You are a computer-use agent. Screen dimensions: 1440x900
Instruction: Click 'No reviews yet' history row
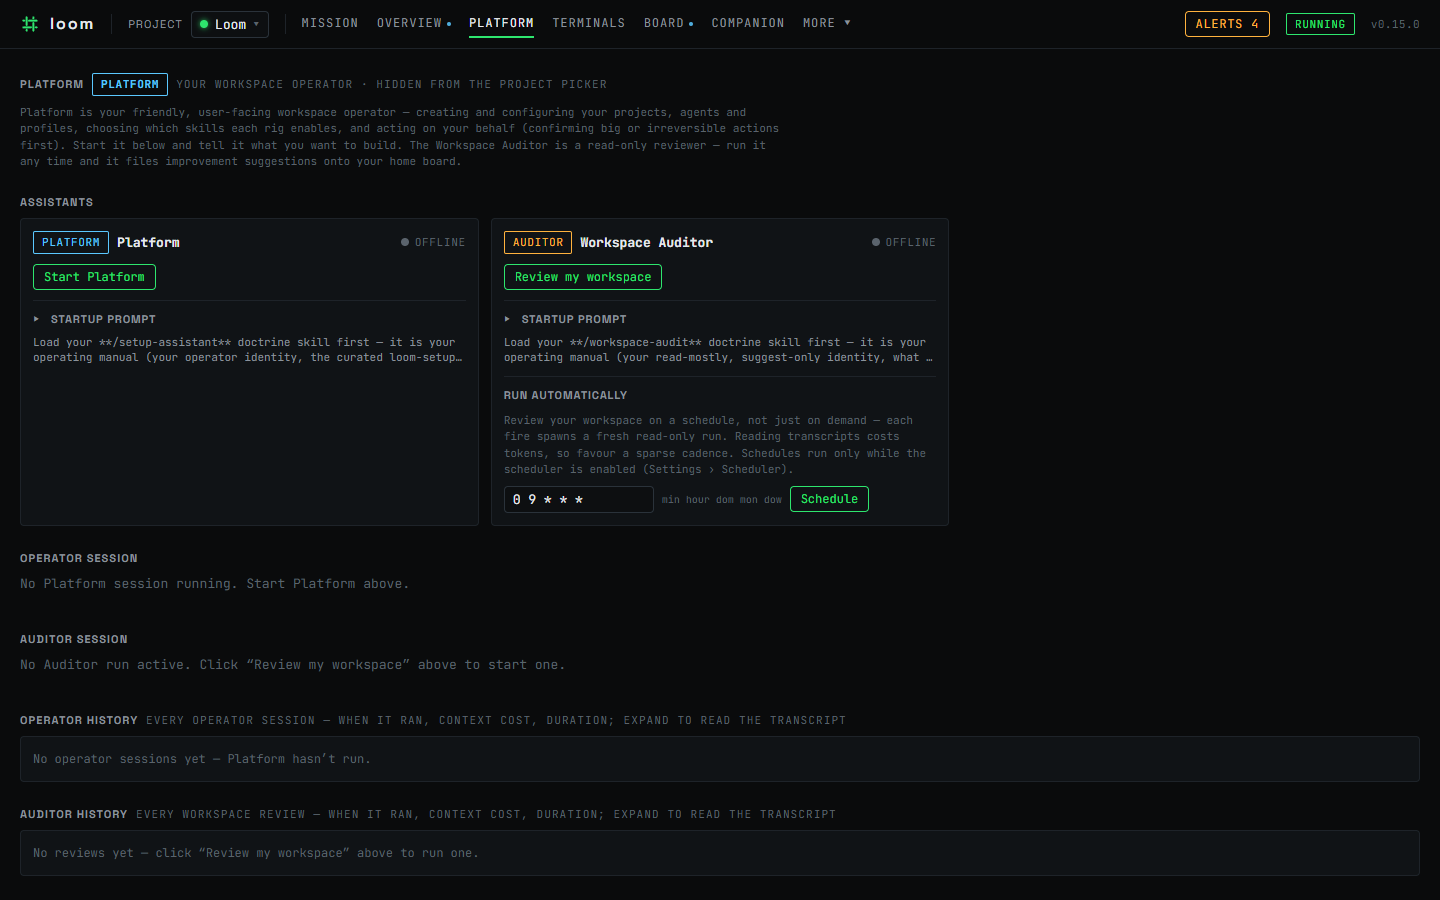720,853
